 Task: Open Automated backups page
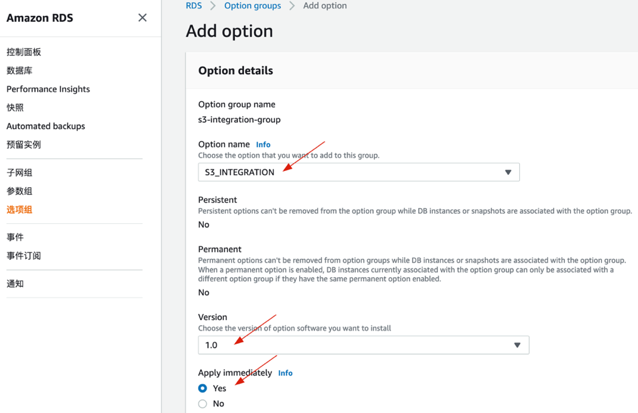pyautogui.click(x=46, y=126)
